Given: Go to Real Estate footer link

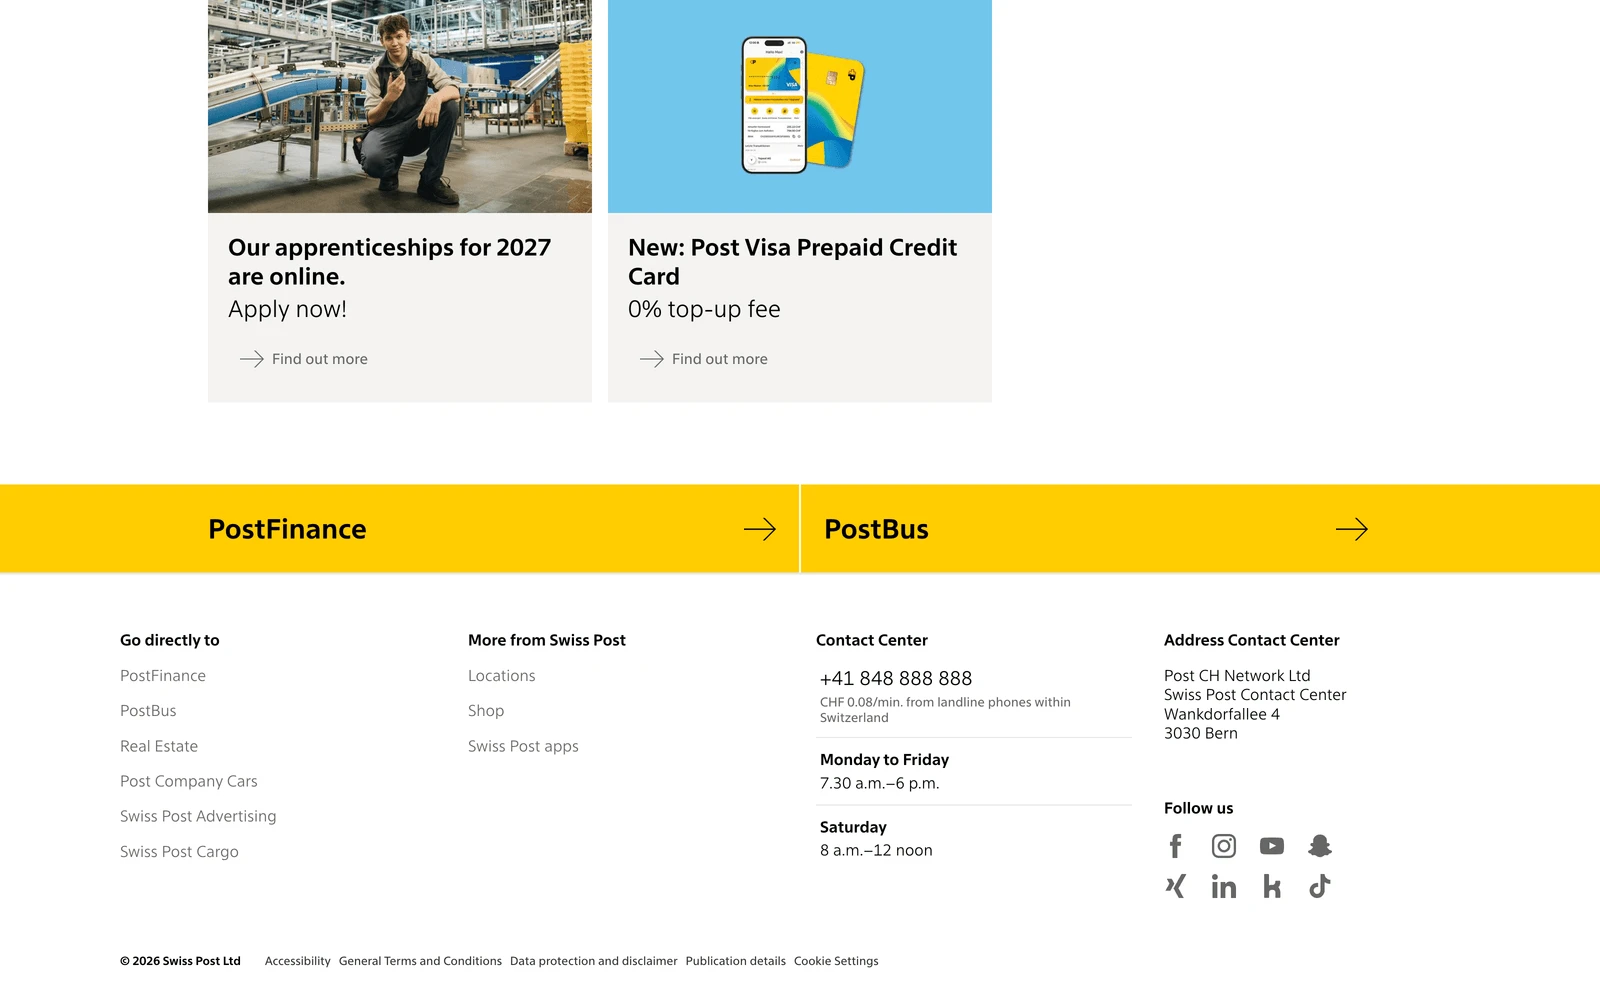Looking at the screenshot, I should click(159, 746).
